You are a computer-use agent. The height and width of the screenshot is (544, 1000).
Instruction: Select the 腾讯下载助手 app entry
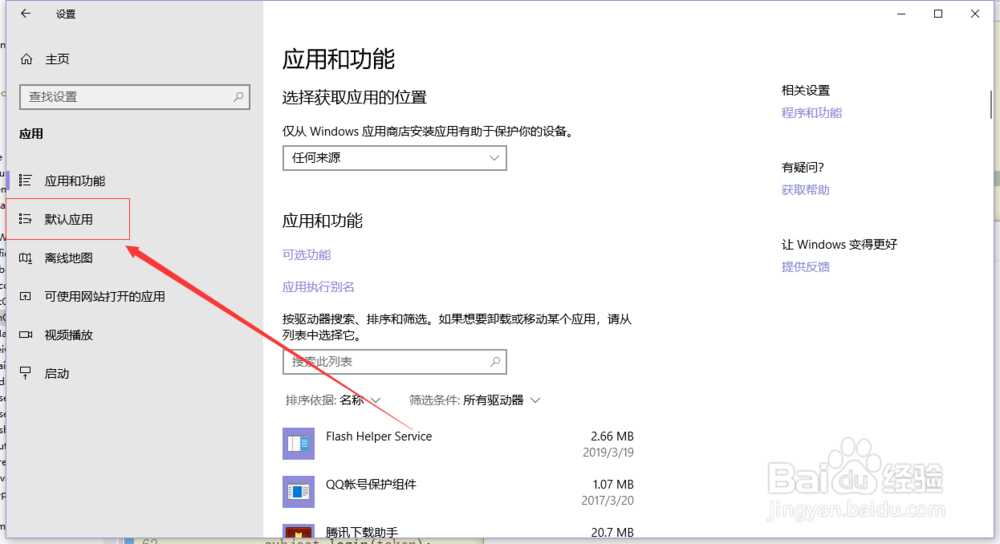pyautogui.click(x=362, y=532)
